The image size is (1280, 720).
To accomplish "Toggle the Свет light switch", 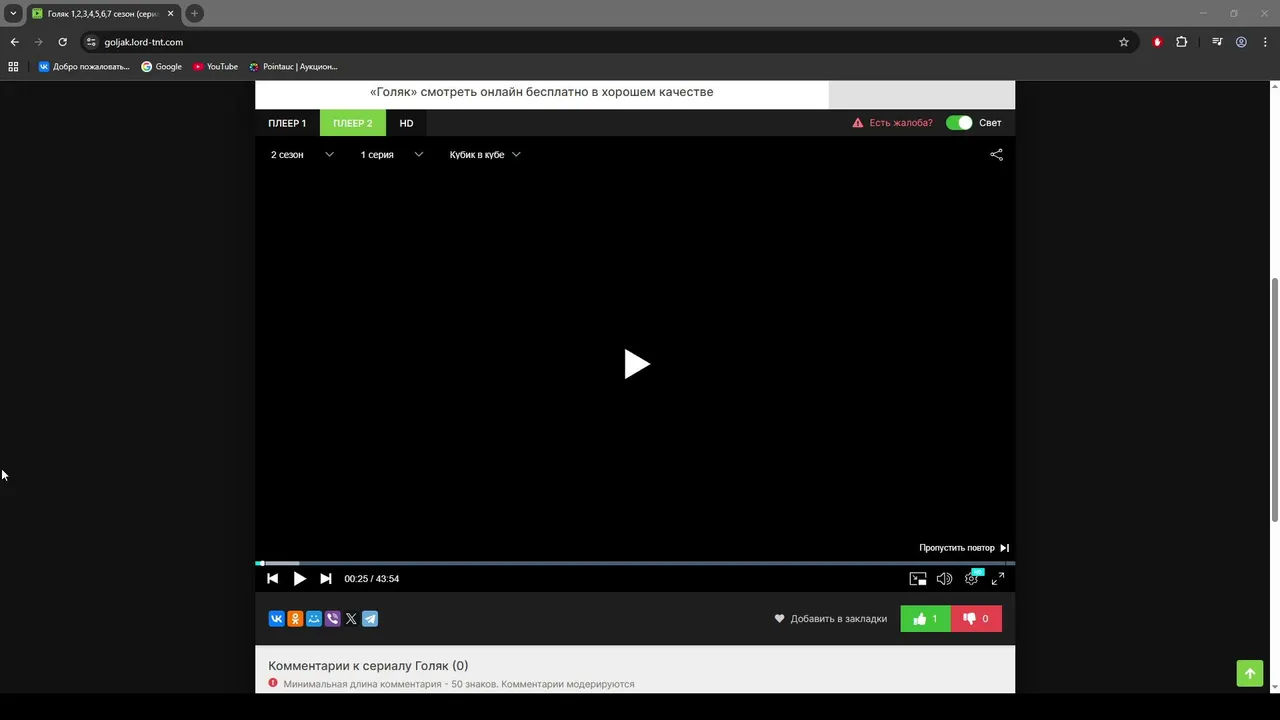I will (x=959, y=123).
